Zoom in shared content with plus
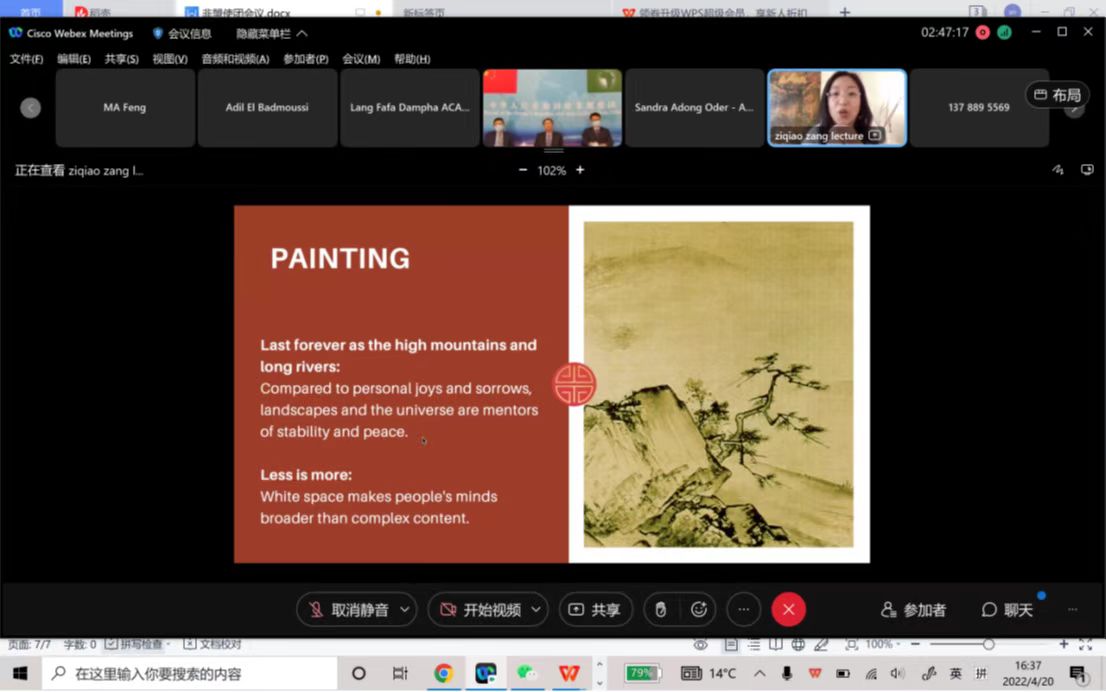1106x692 pixels. [580, 170]
